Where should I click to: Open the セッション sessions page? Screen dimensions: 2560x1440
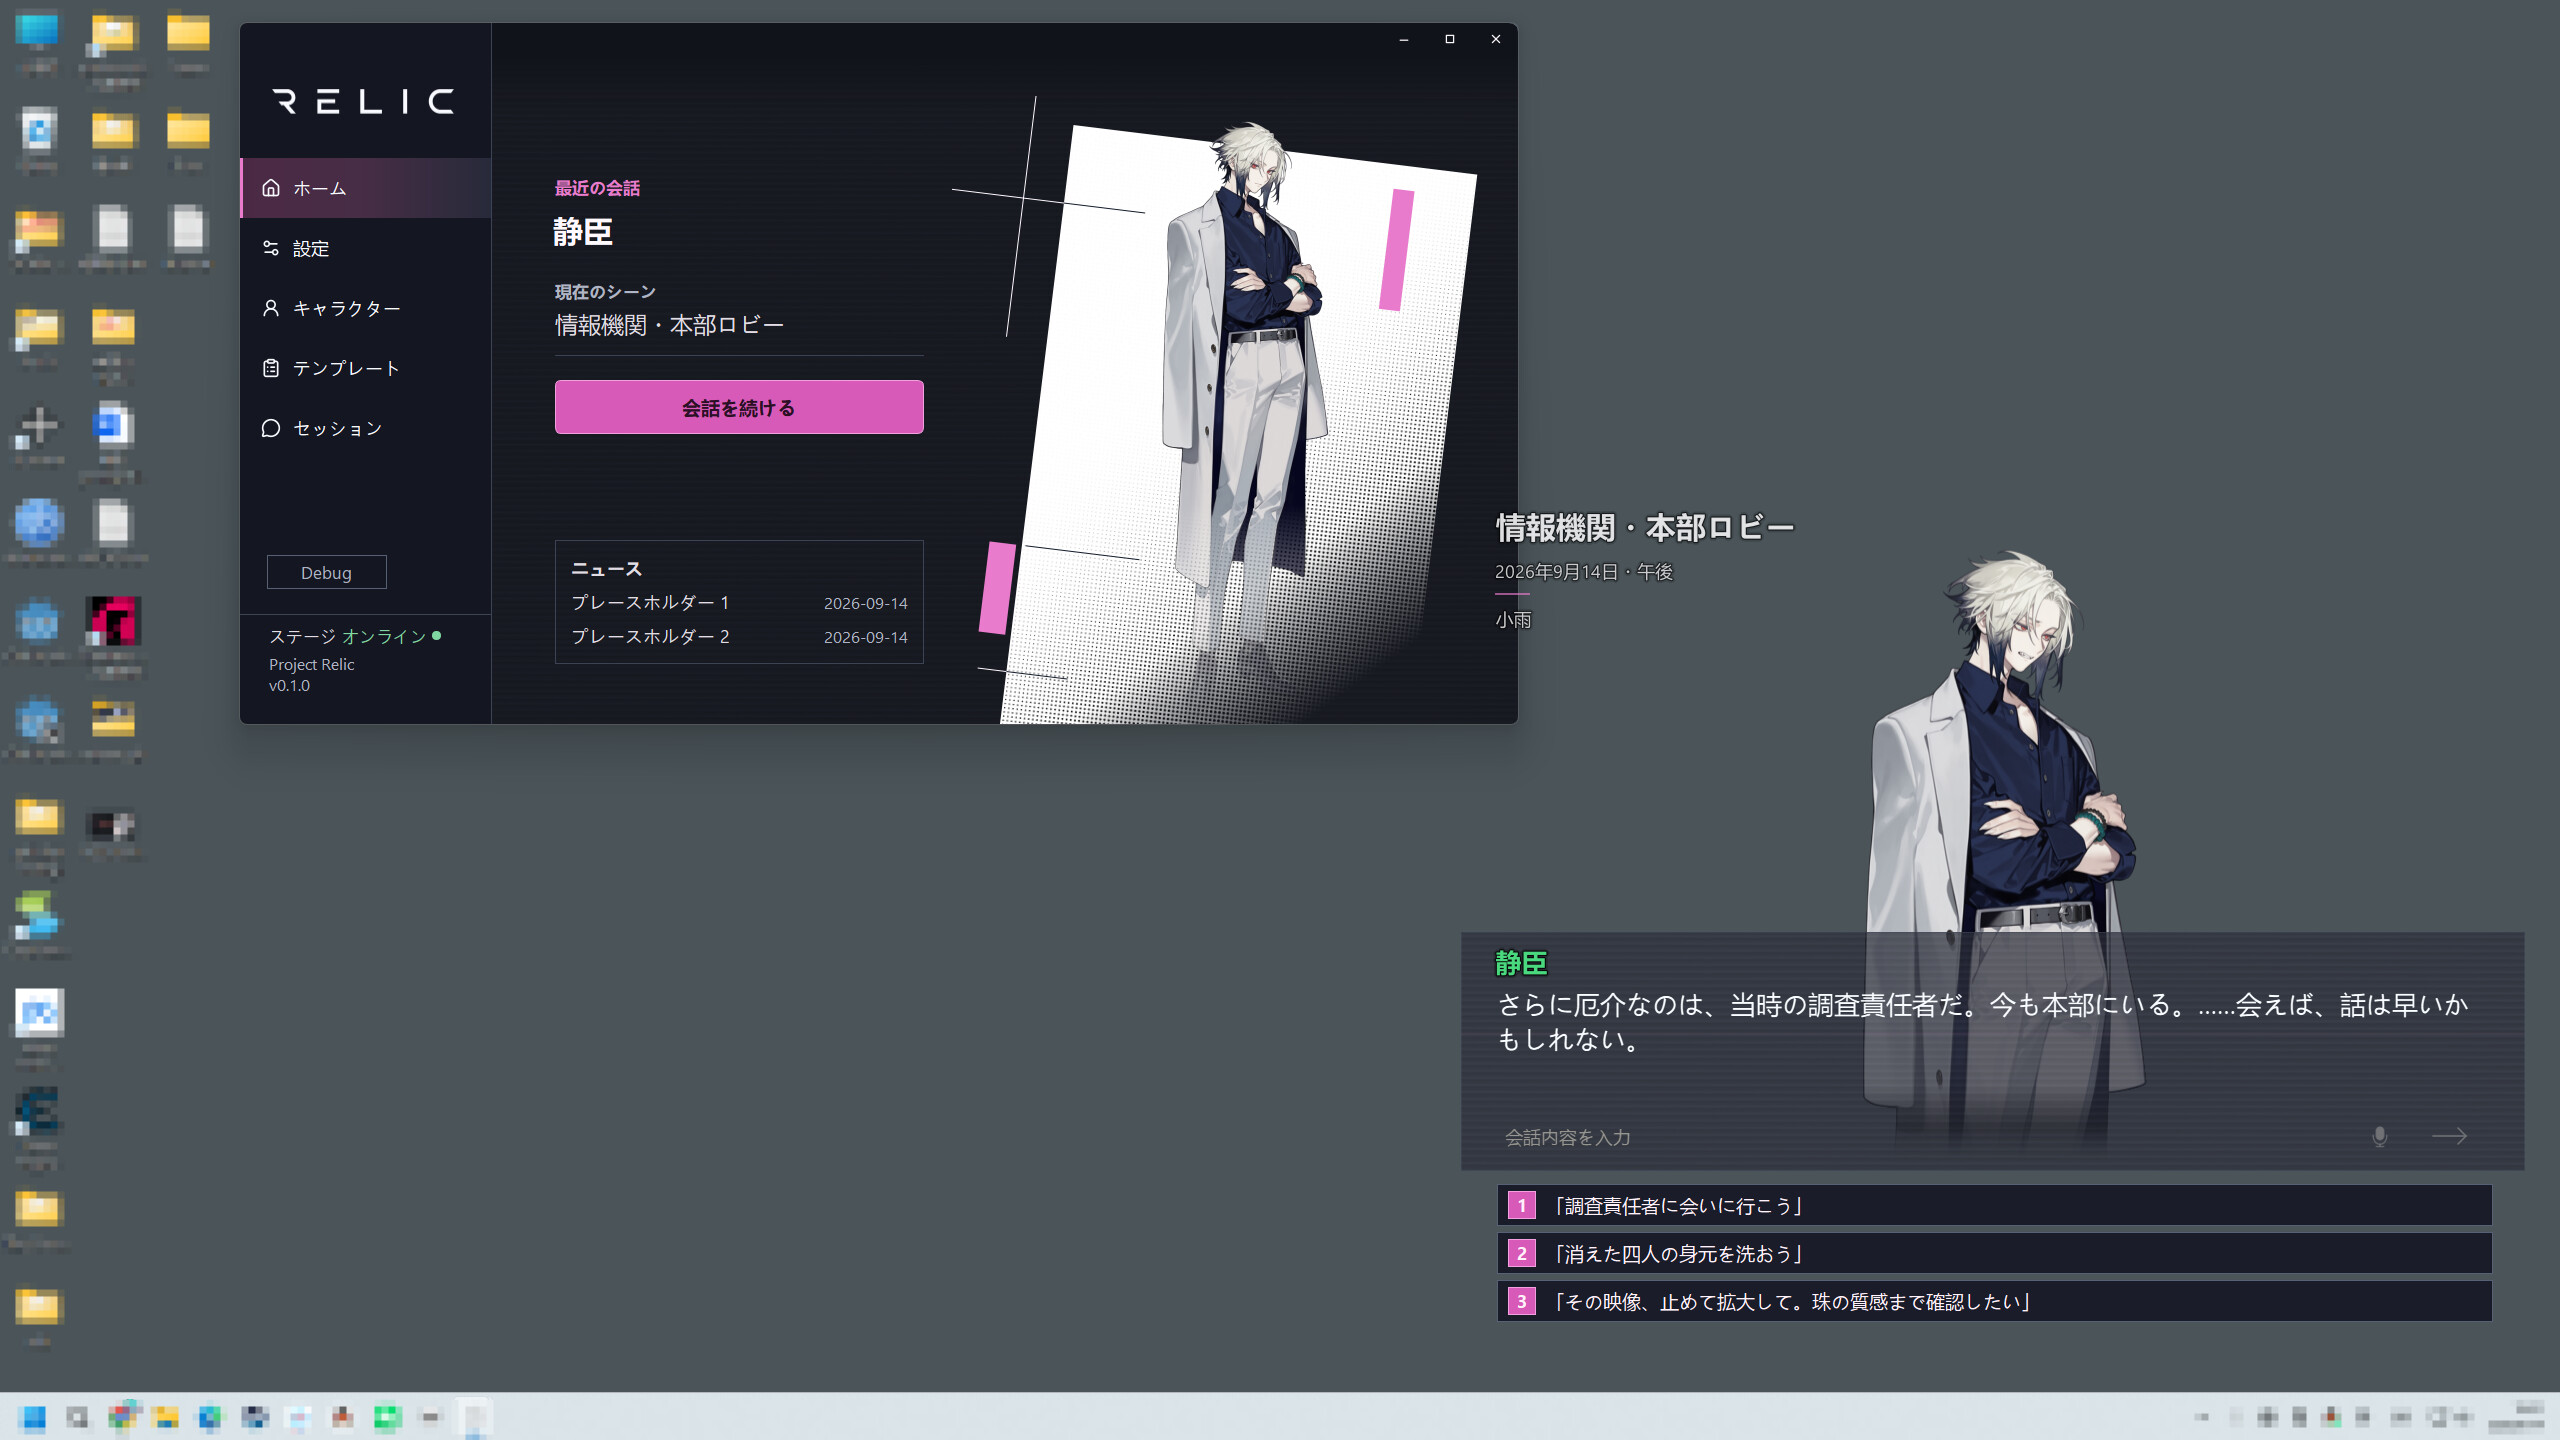(x=366, y=428)
